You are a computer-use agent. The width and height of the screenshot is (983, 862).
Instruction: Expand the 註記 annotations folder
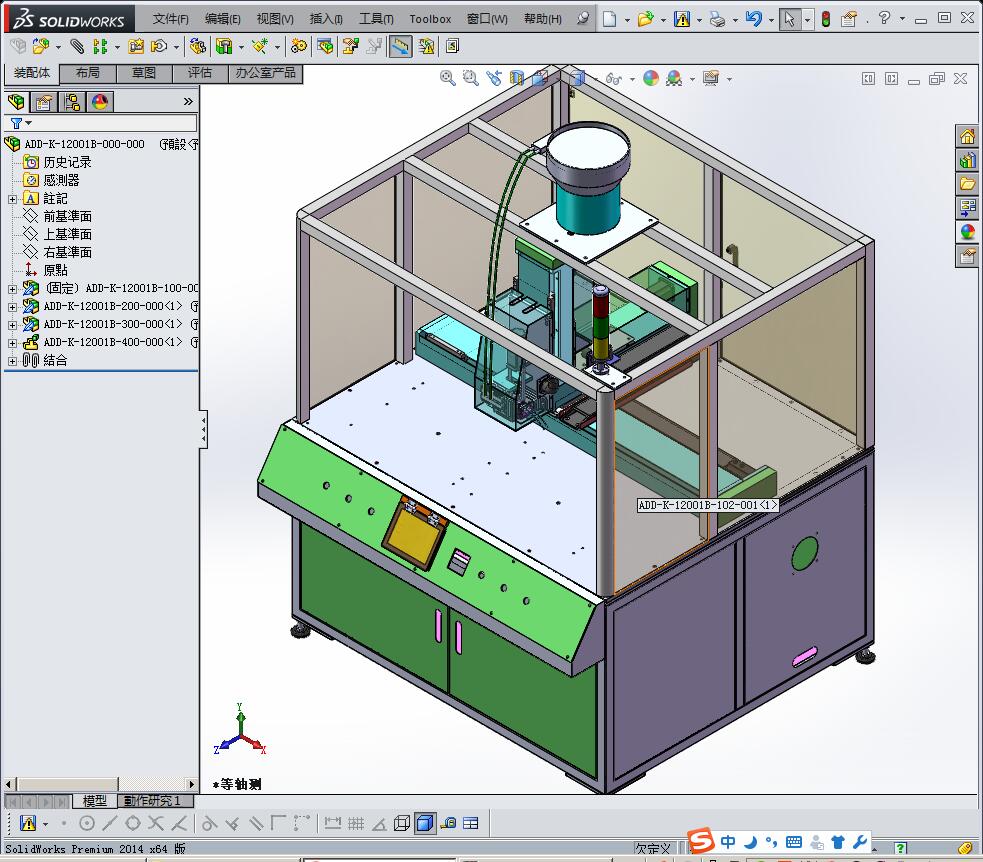[x=13, y=199]
